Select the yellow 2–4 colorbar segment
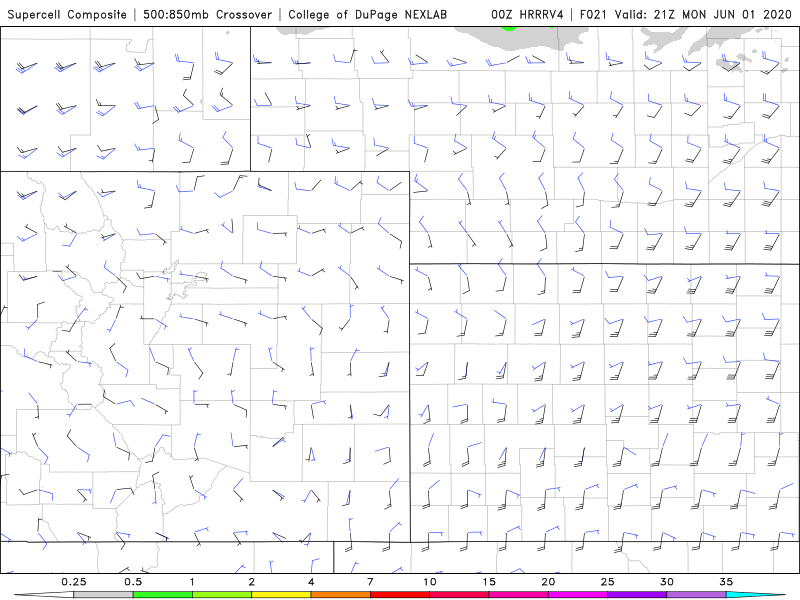The width and height of the screenshot is (800, 600). click(x=281, y=595)
